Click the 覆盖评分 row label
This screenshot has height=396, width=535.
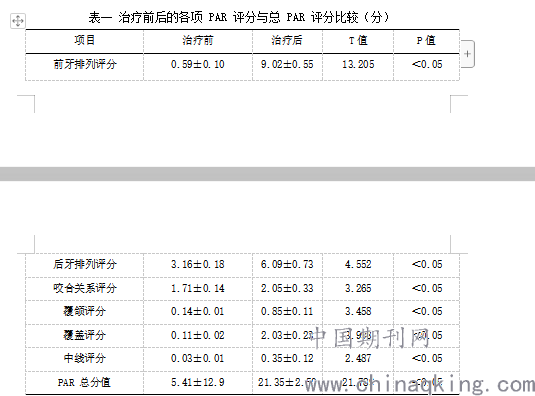point(85,335)
